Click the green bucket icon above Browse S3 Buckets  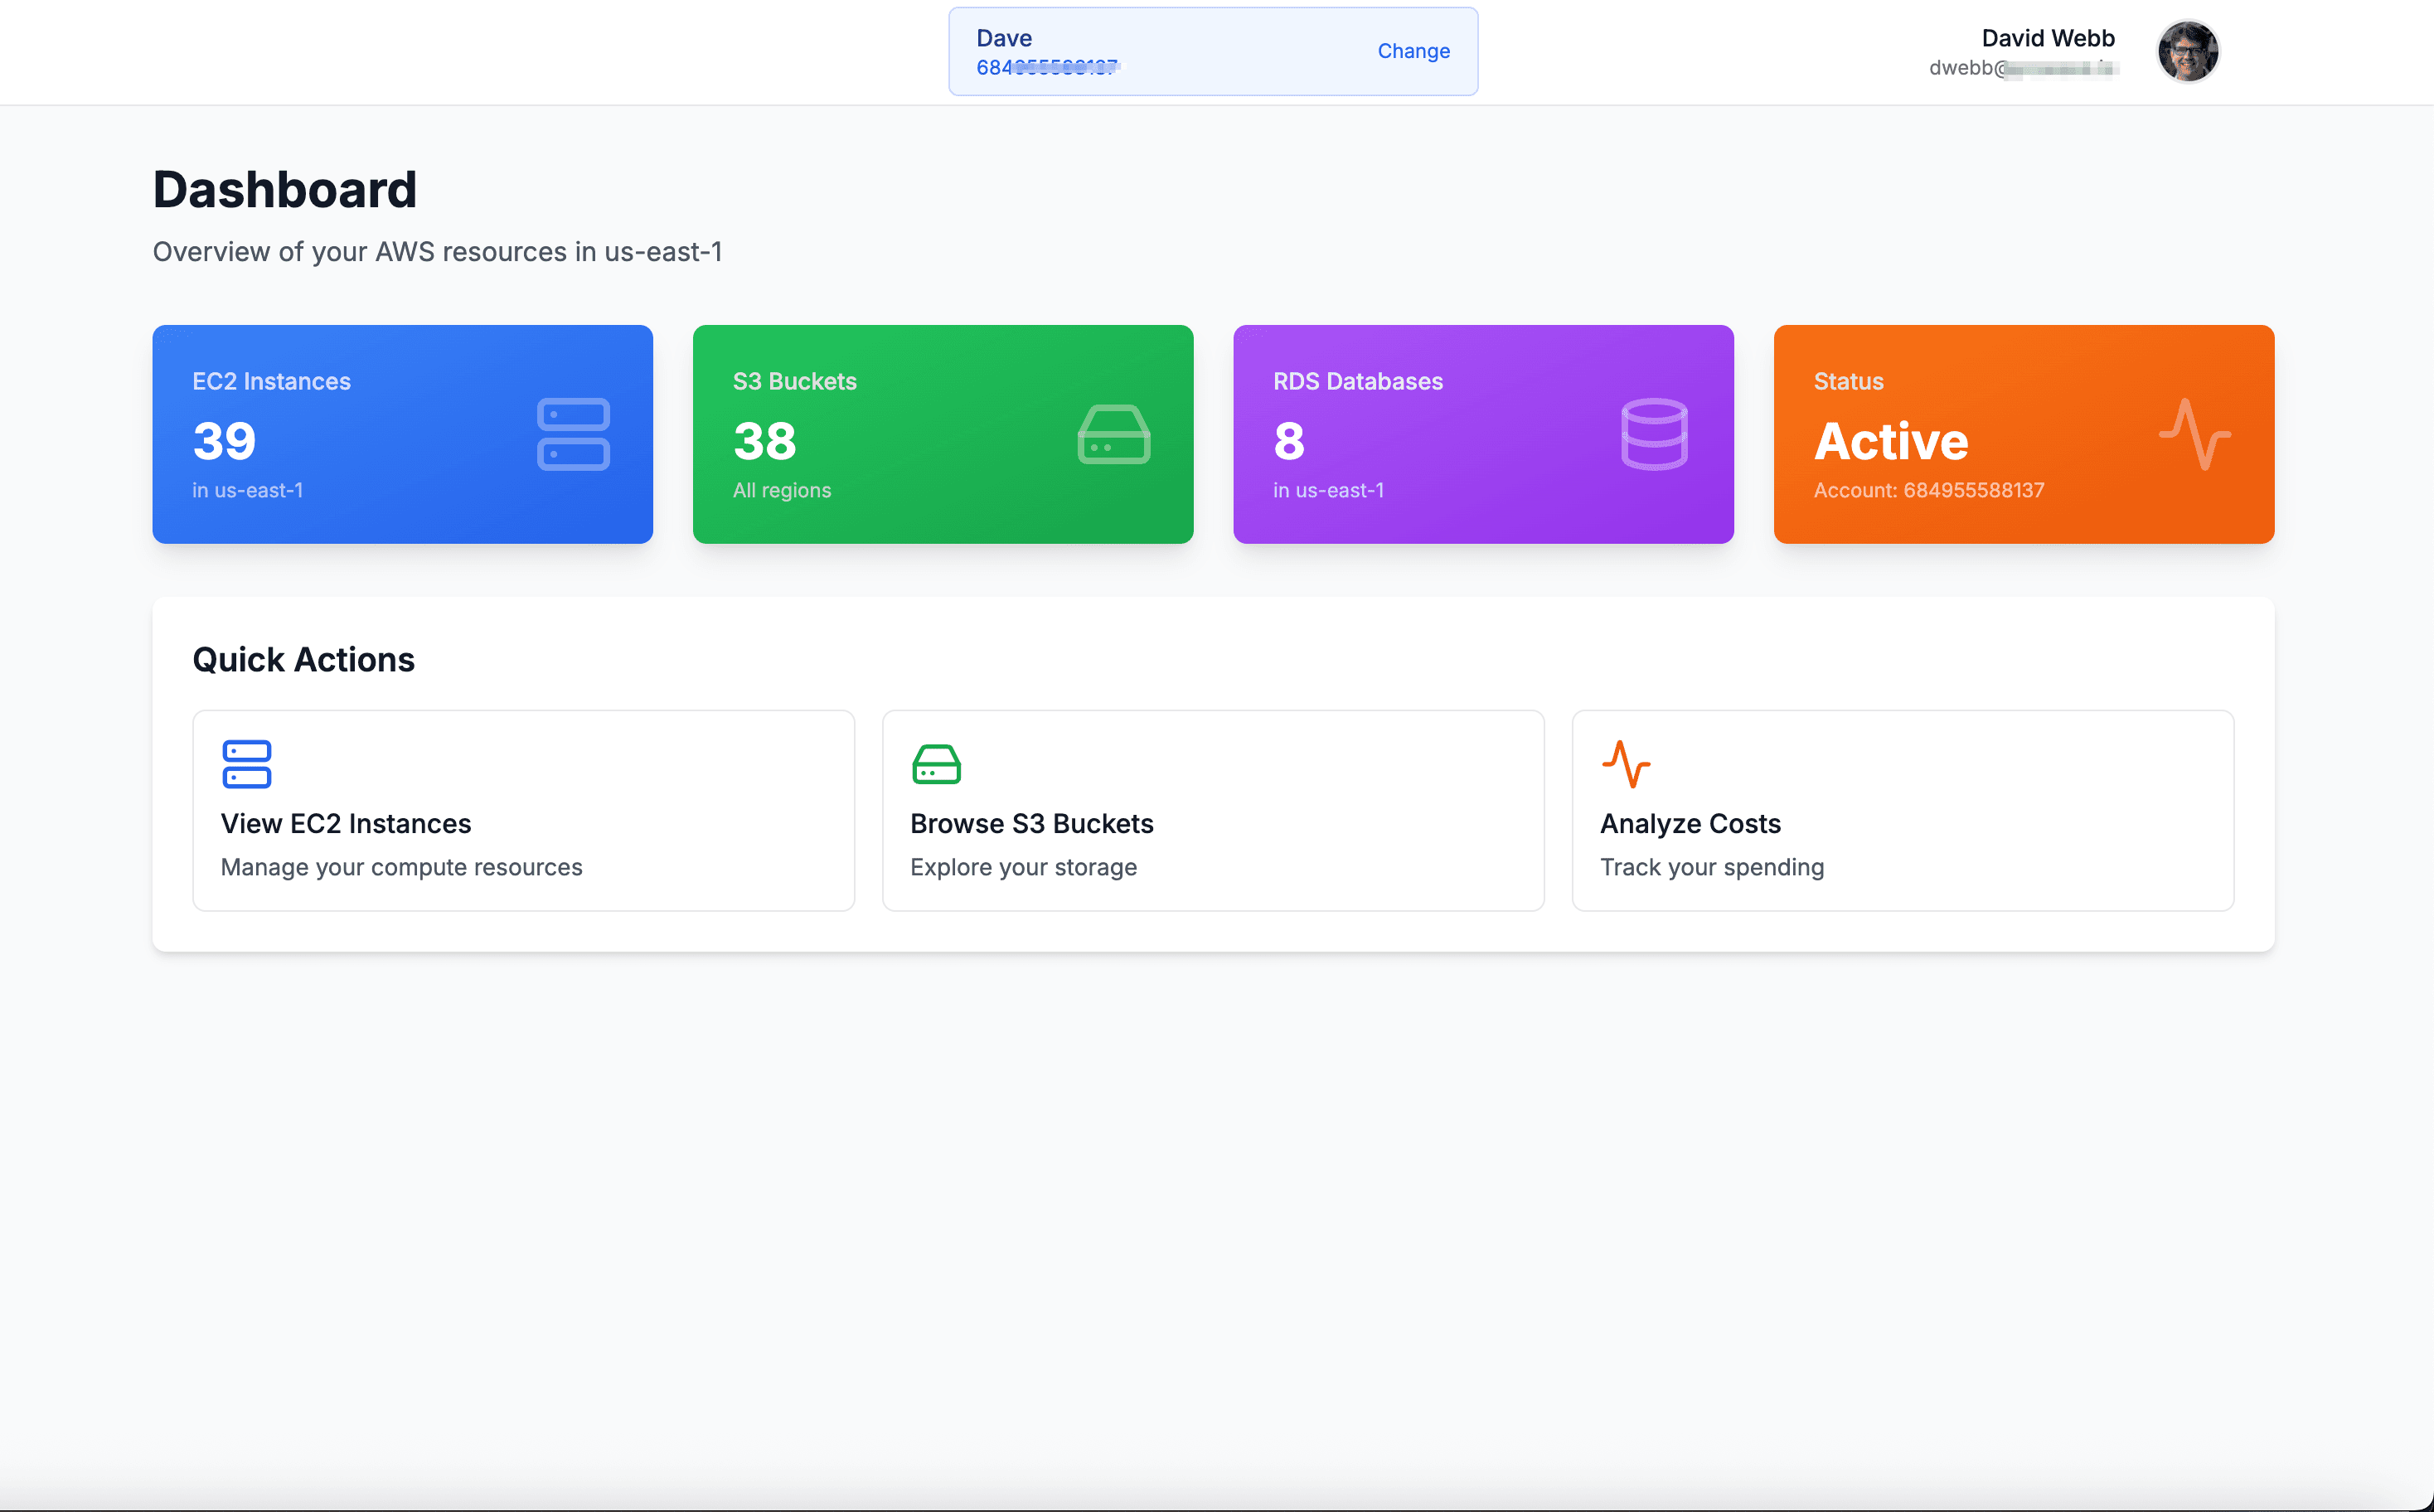pyautogui.click(x=936, y=765)
